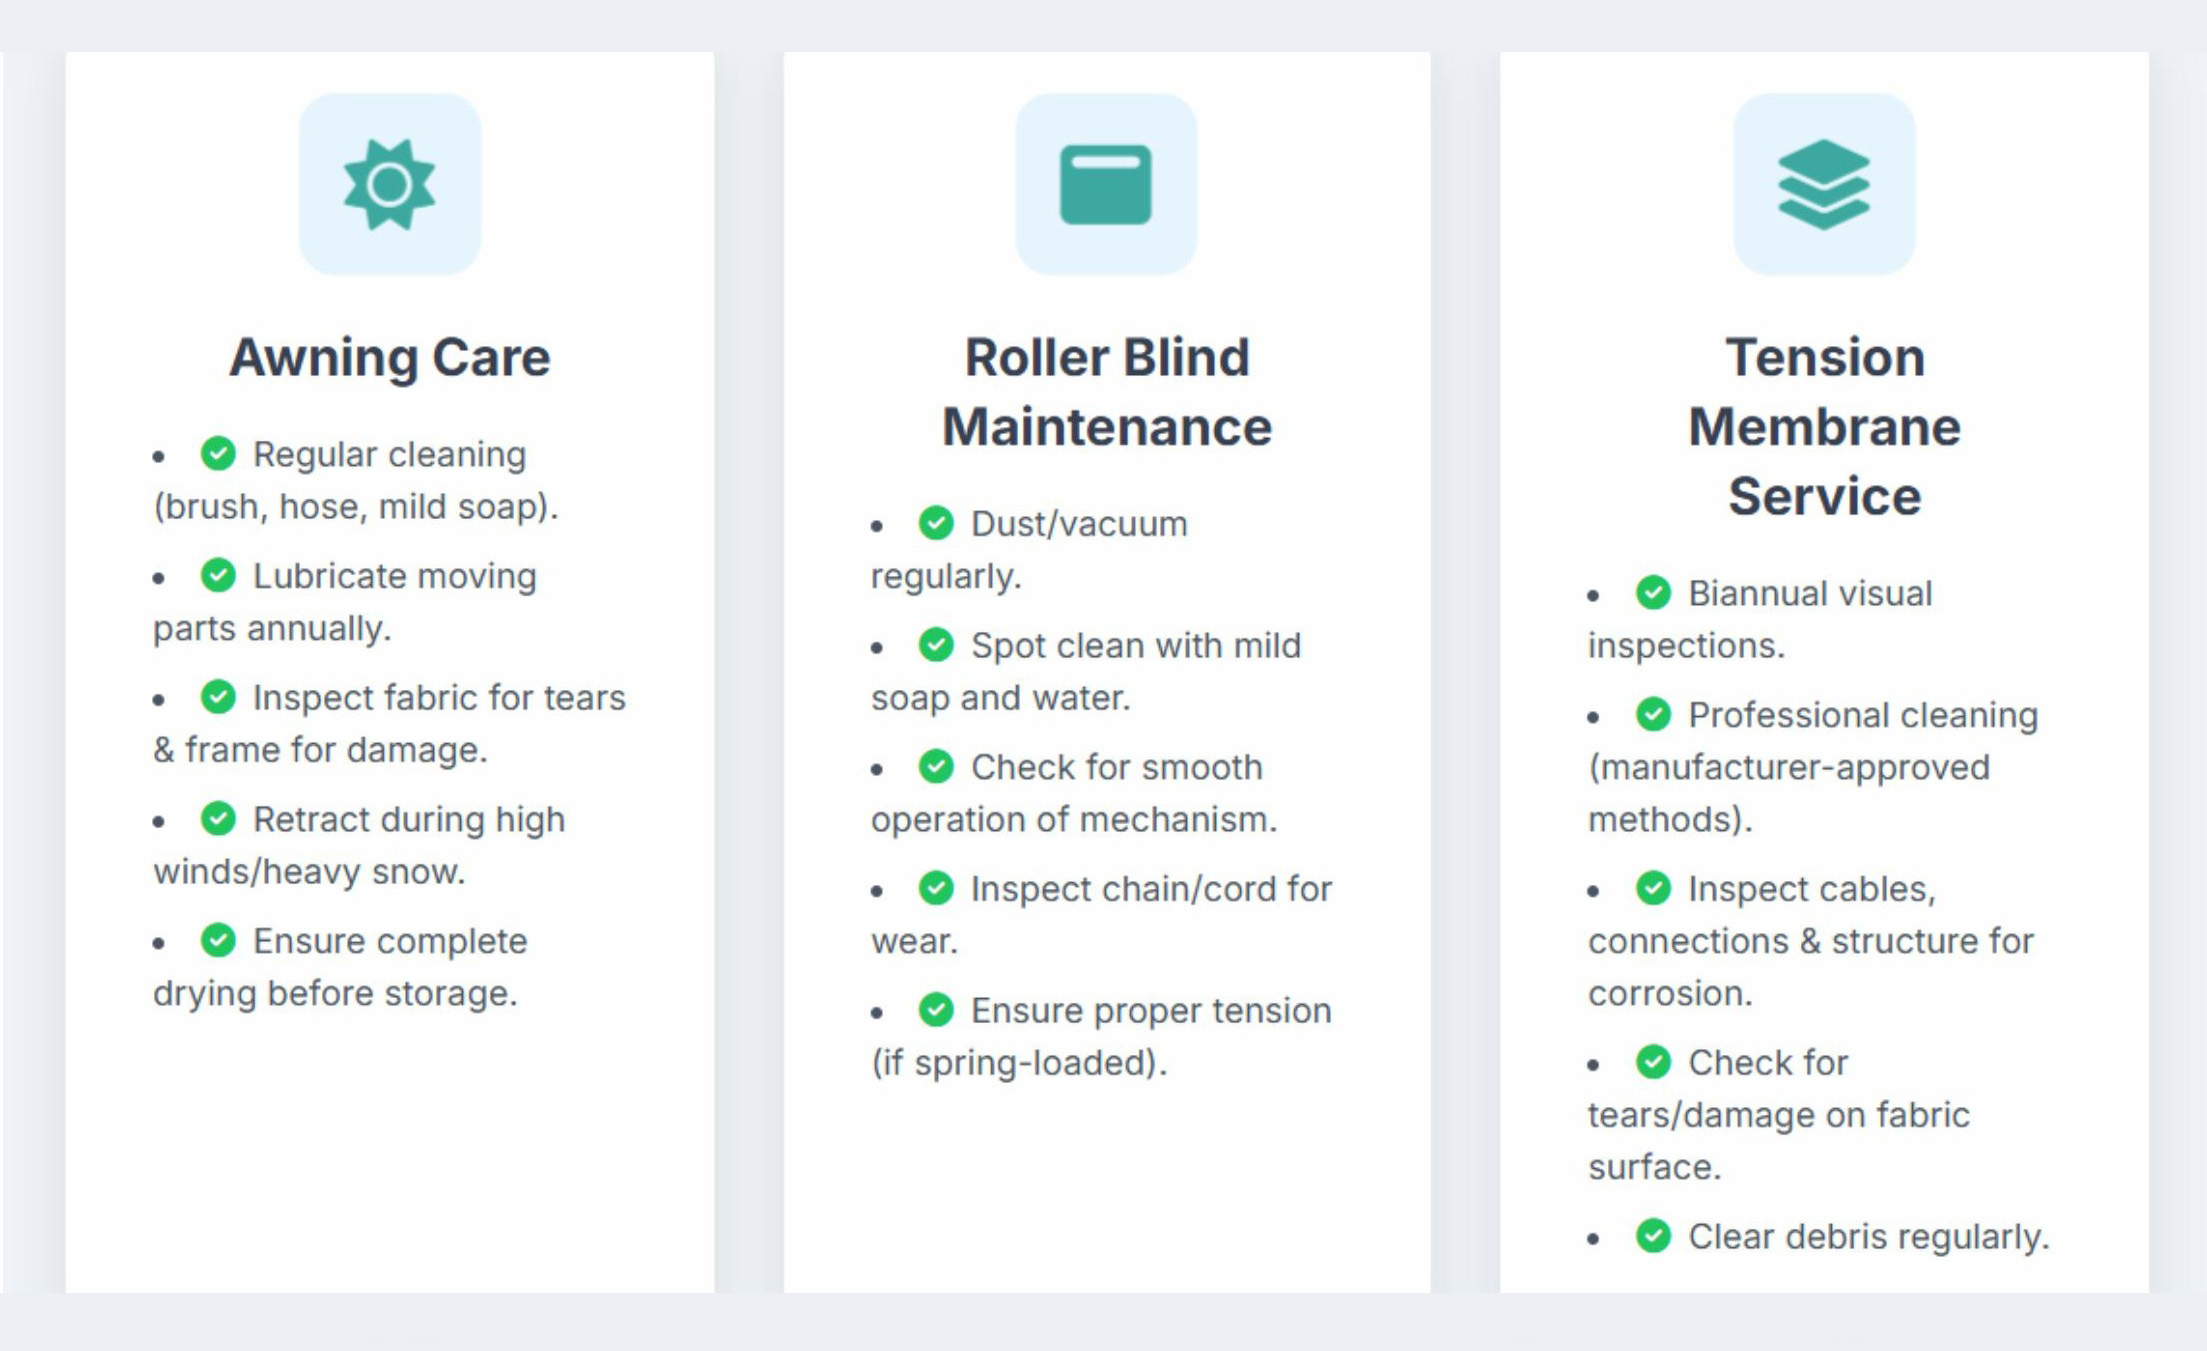2207x1351 pixels.
Task: Click the 'Spot clean with mild soap' text
Action: click(1086, 672)
